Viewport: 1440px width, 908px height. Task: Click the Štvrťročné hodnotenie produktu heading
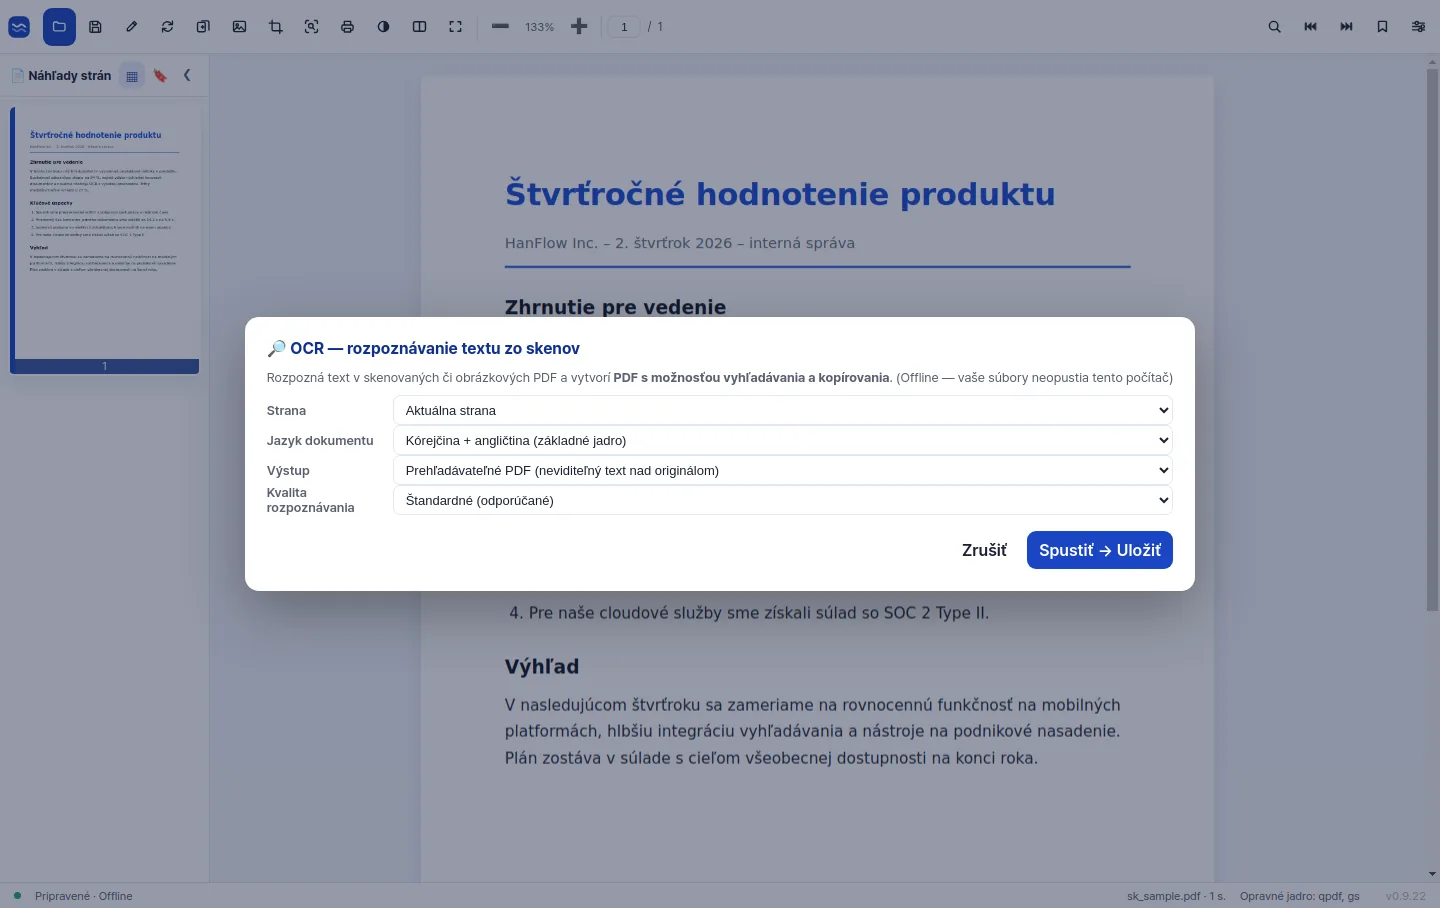tap(780, 194)
